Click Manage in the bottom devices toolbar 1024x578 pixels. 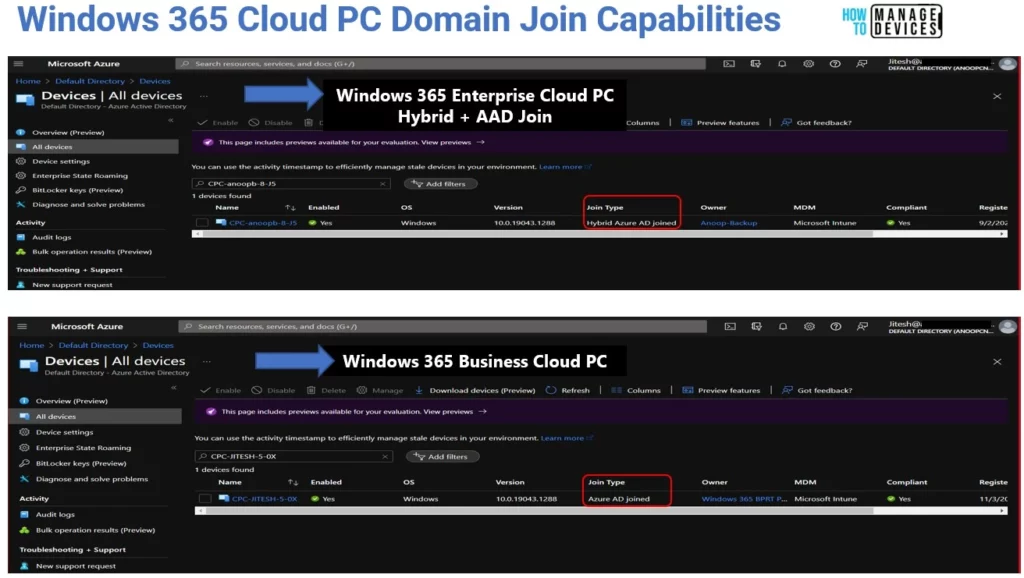point(380,391)
